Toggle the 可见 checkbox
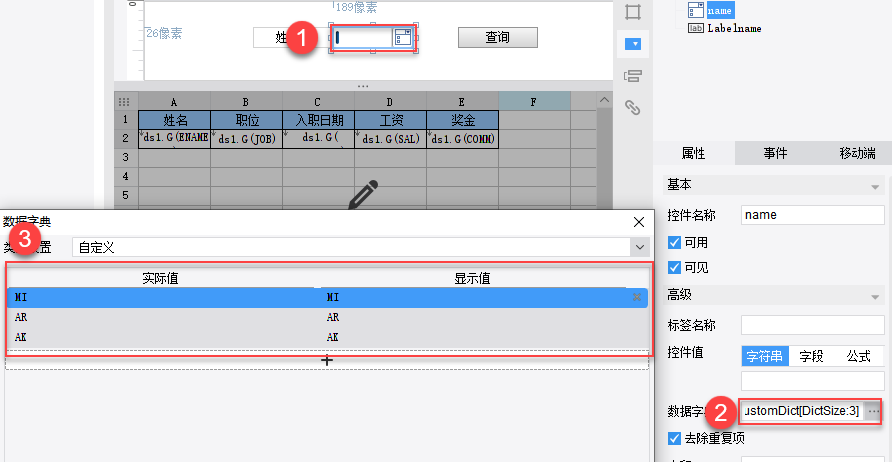This screenshot has height=462, width=892. (675, 267)
